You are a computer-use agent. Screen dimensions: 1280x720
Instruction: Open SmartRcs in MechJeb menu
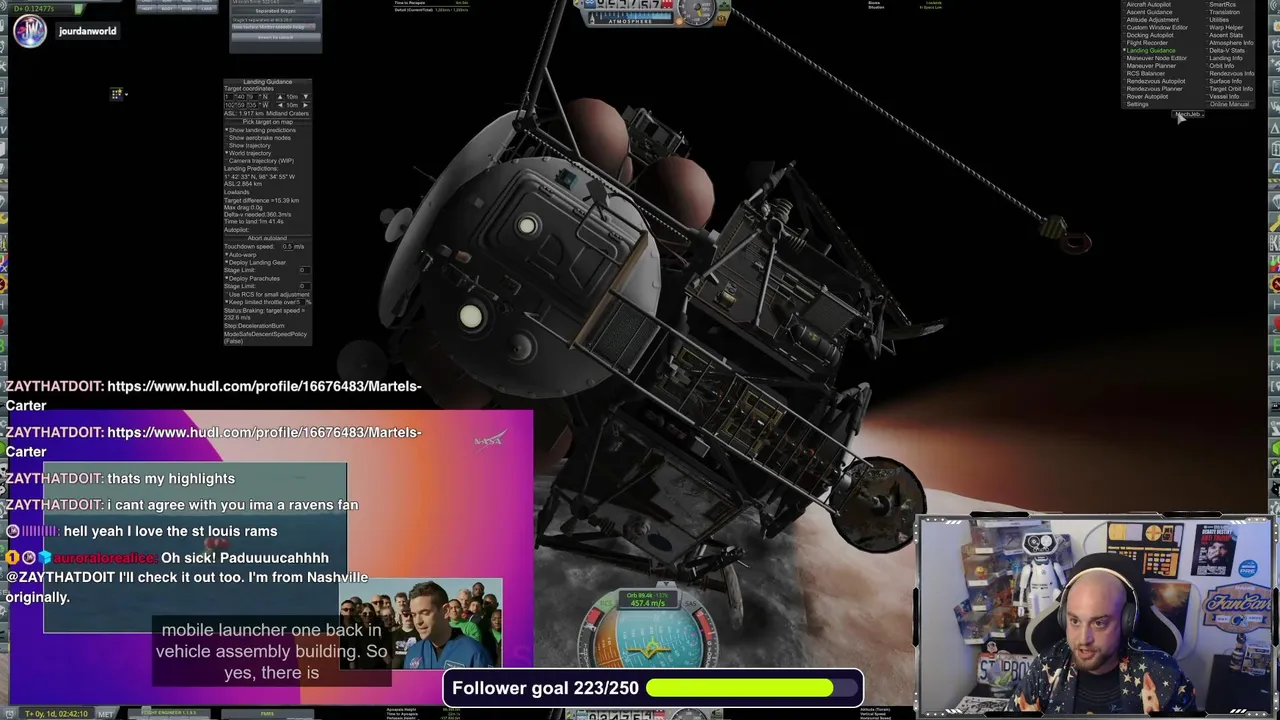click(x=1222, y=5)
